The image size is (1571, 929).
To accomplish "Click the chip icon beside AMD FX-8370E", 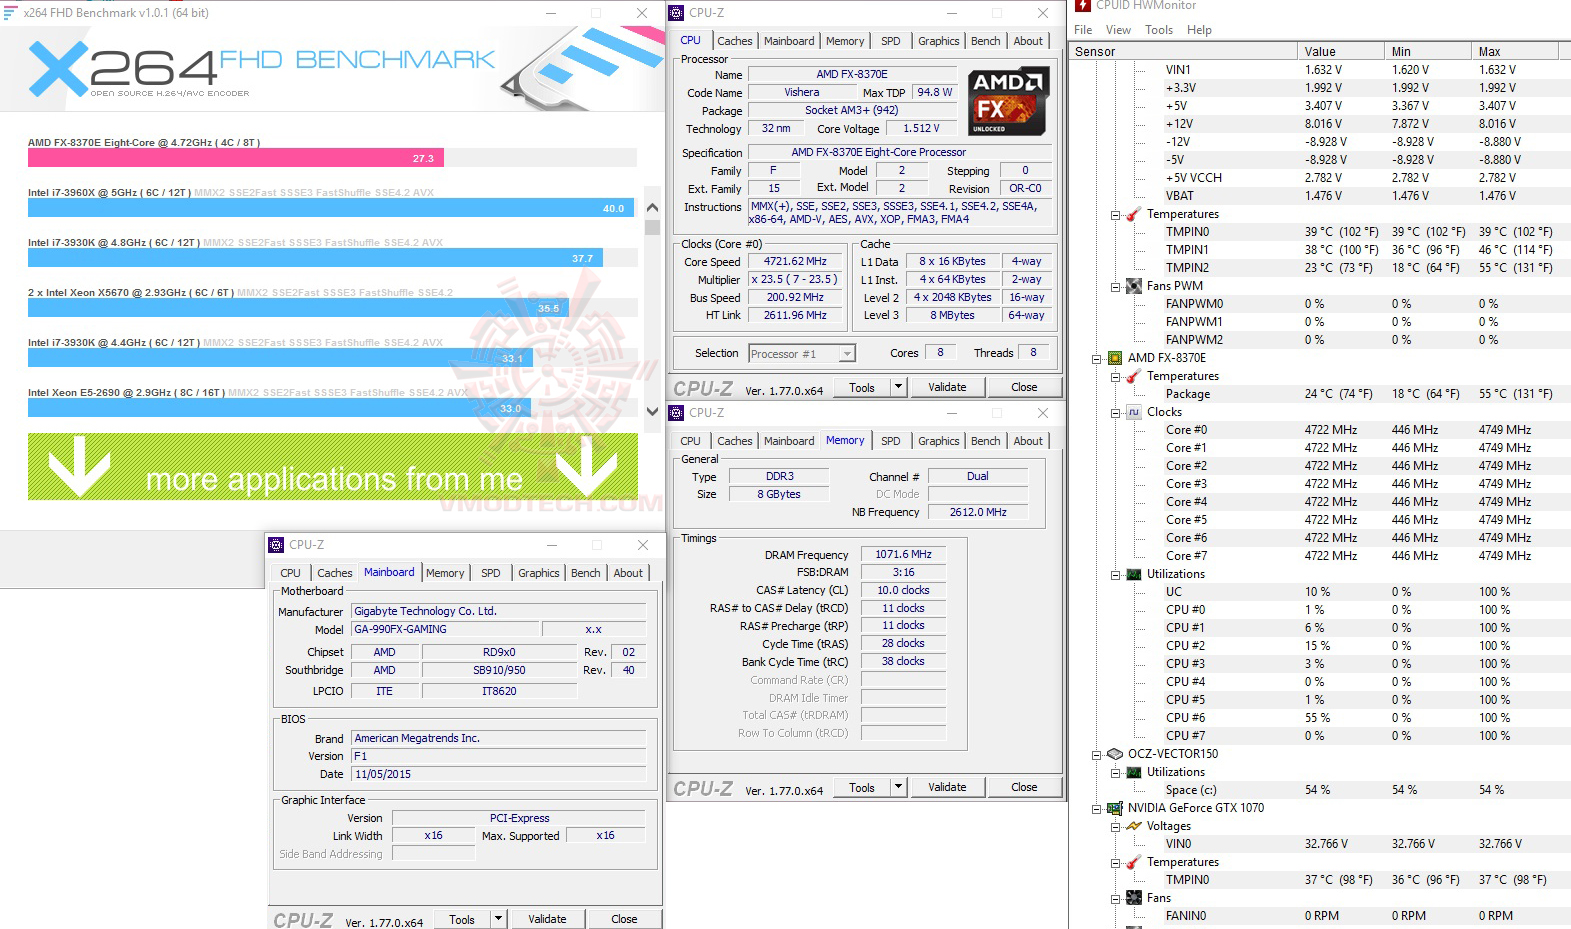I will pyautogui.click(x=1115, y=358).
